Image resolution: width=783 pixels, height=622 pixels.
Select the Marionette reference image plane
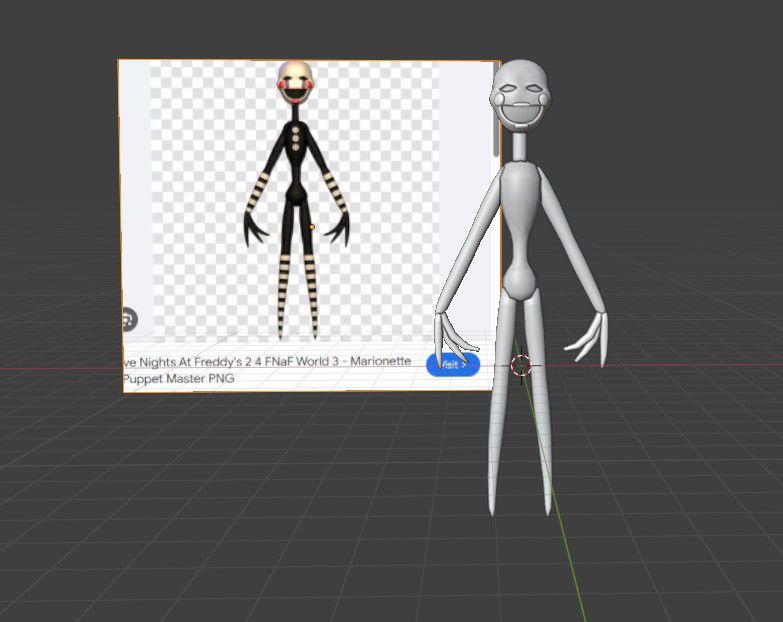309,226
